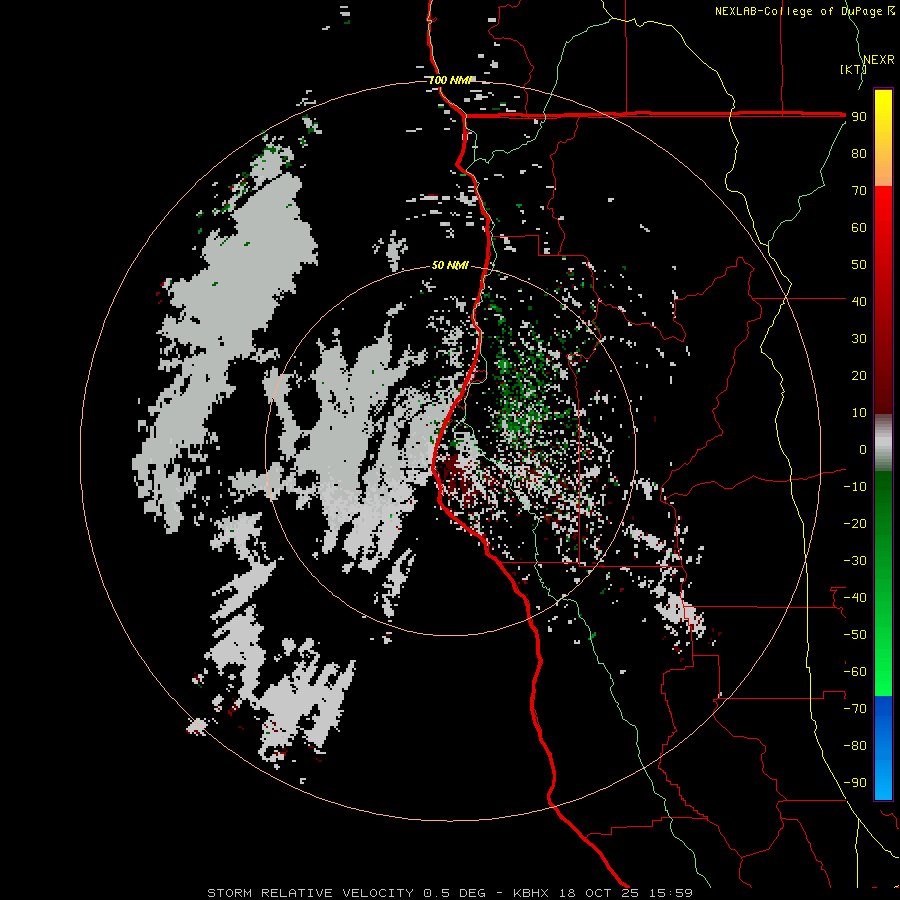The width and height of the screenshot is (900, 900).
Task: Click the 60 value on velocity scale
Action: click(859, 227)
